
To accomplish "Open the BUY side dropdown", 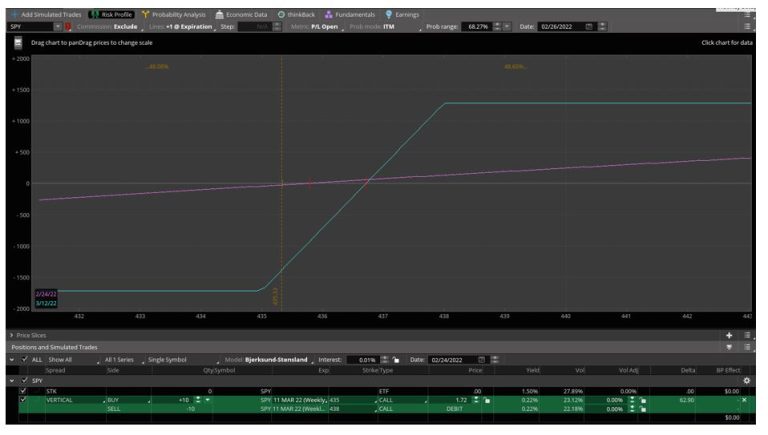I will [128, 400].
